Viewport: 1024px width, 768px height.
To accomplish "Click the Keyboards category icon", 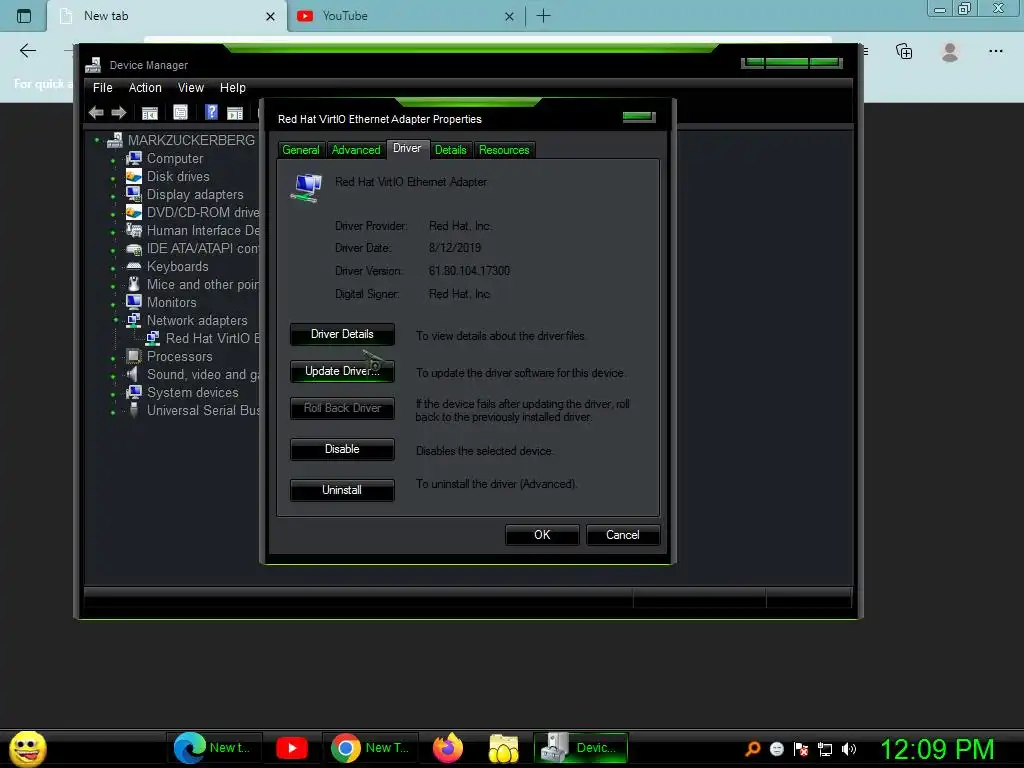I will tap(134, 266).
